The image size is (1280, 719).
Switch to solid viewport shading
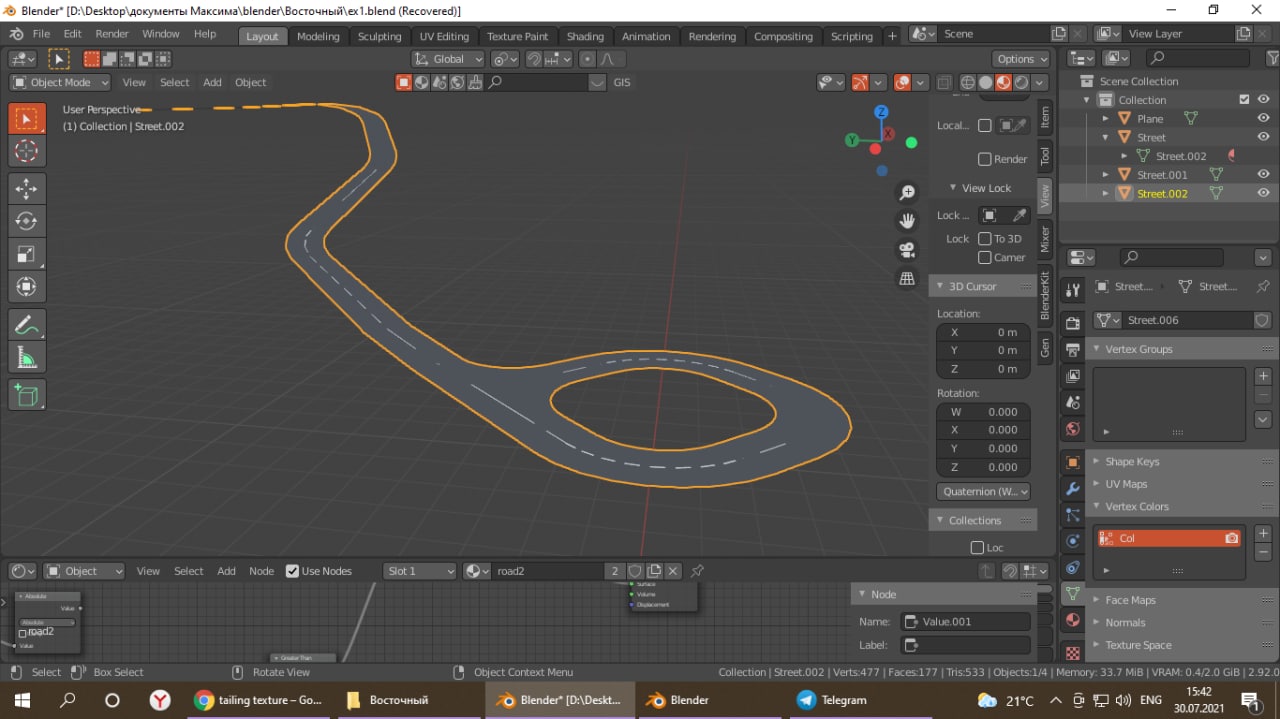point(985,83)
